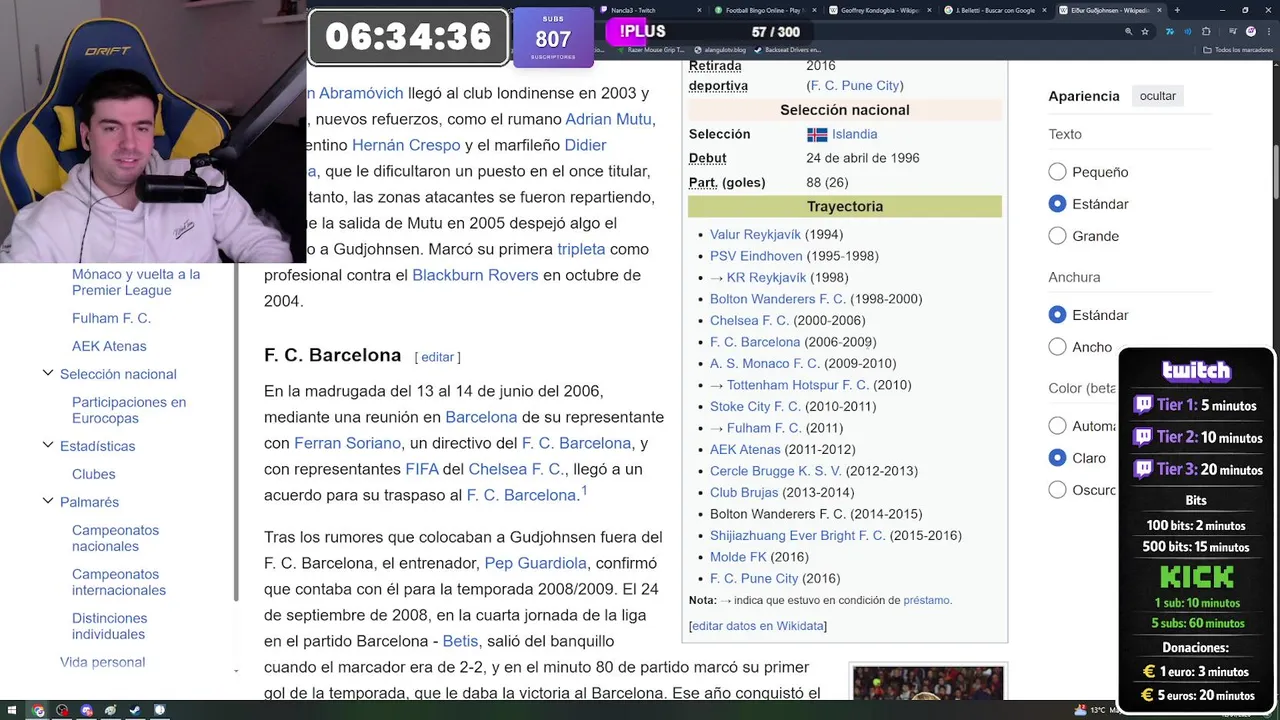
Task: Click the contents sidebar scrollbar
Action: point(236,432)
